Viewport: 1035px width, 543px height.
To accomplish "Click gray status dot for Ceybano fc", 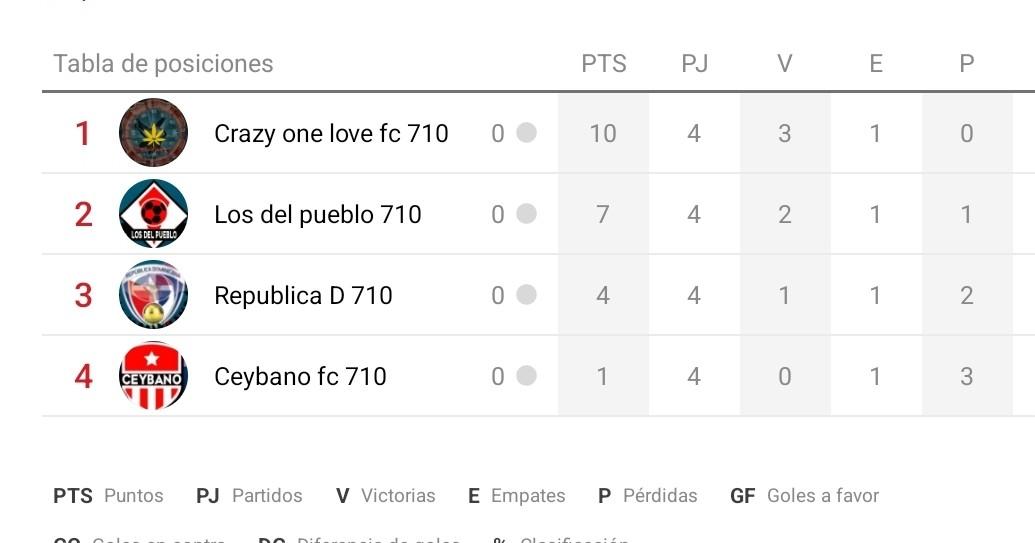I will [526, 376].
